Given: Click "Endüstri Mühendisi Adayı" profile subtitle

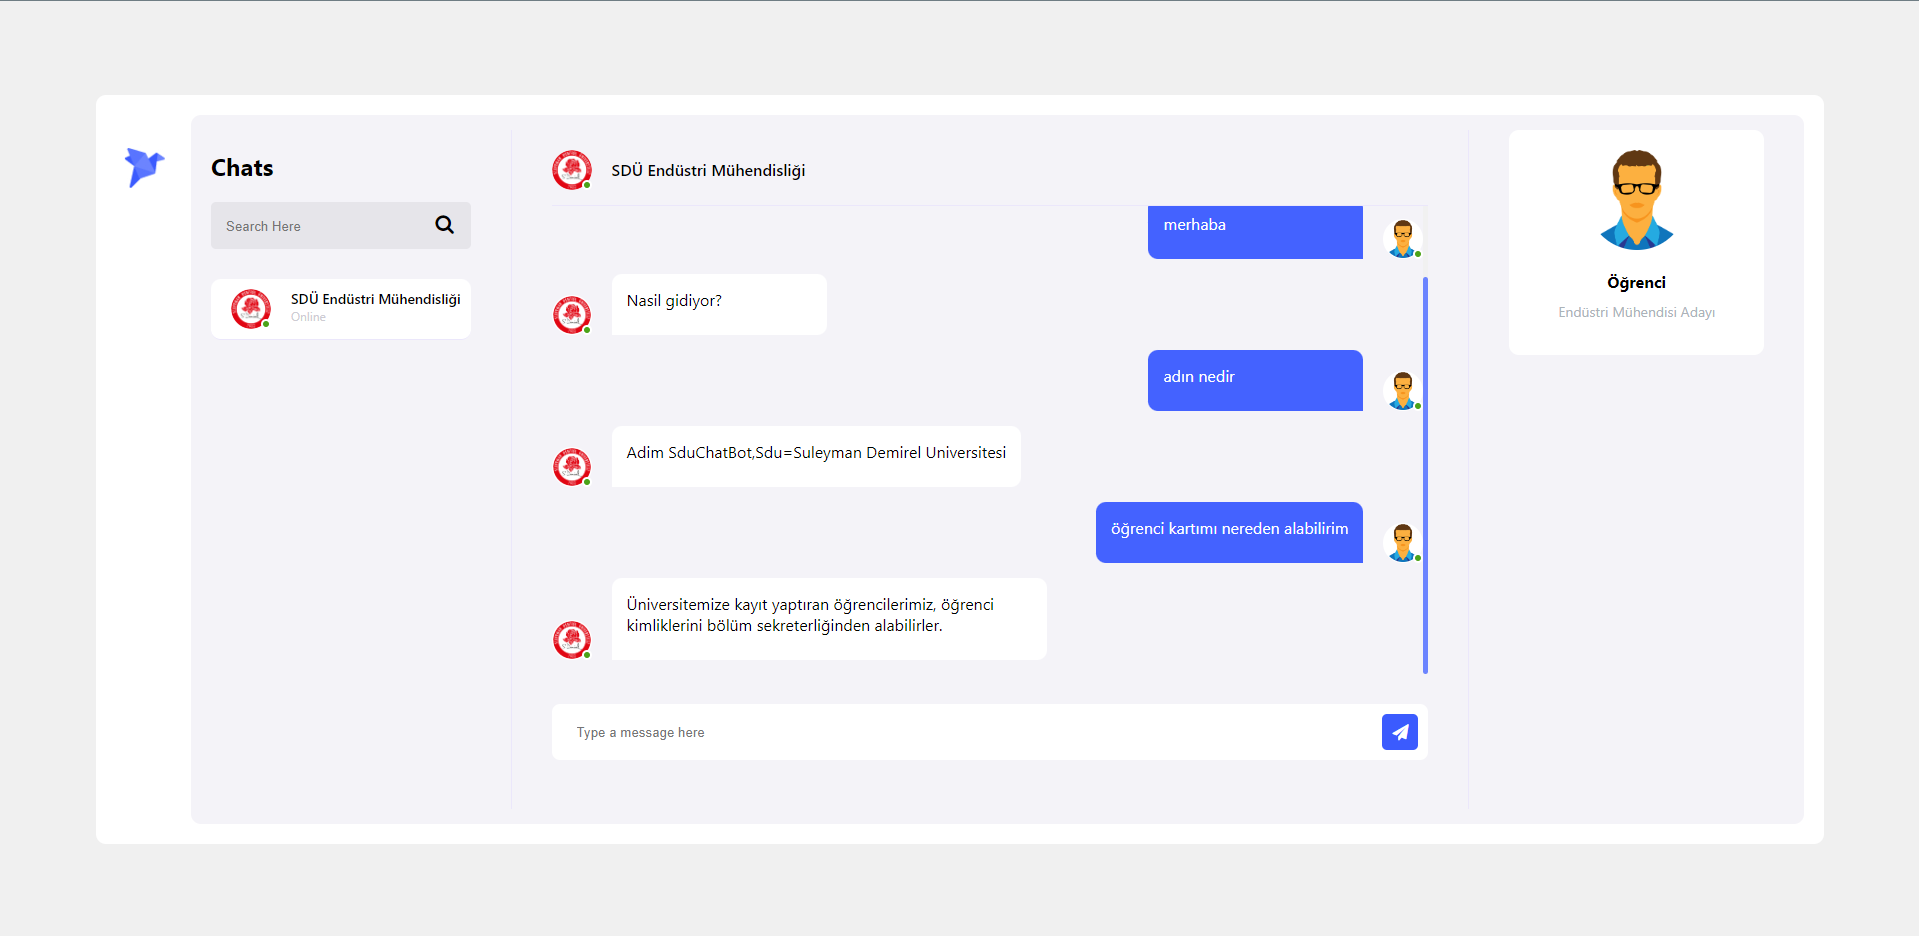Looking at the screenshot, I should tap(1636, 313).
